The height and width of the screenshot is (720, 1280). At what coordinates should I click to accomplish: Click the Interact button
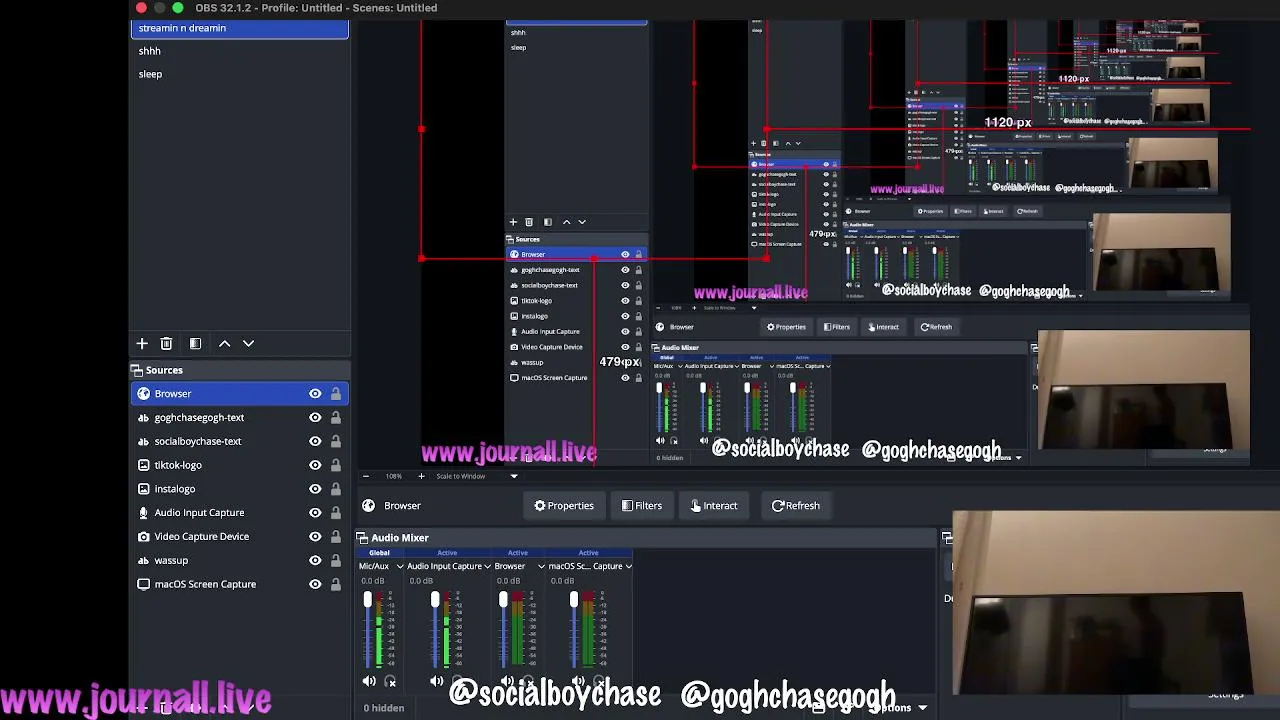(714, 506)
